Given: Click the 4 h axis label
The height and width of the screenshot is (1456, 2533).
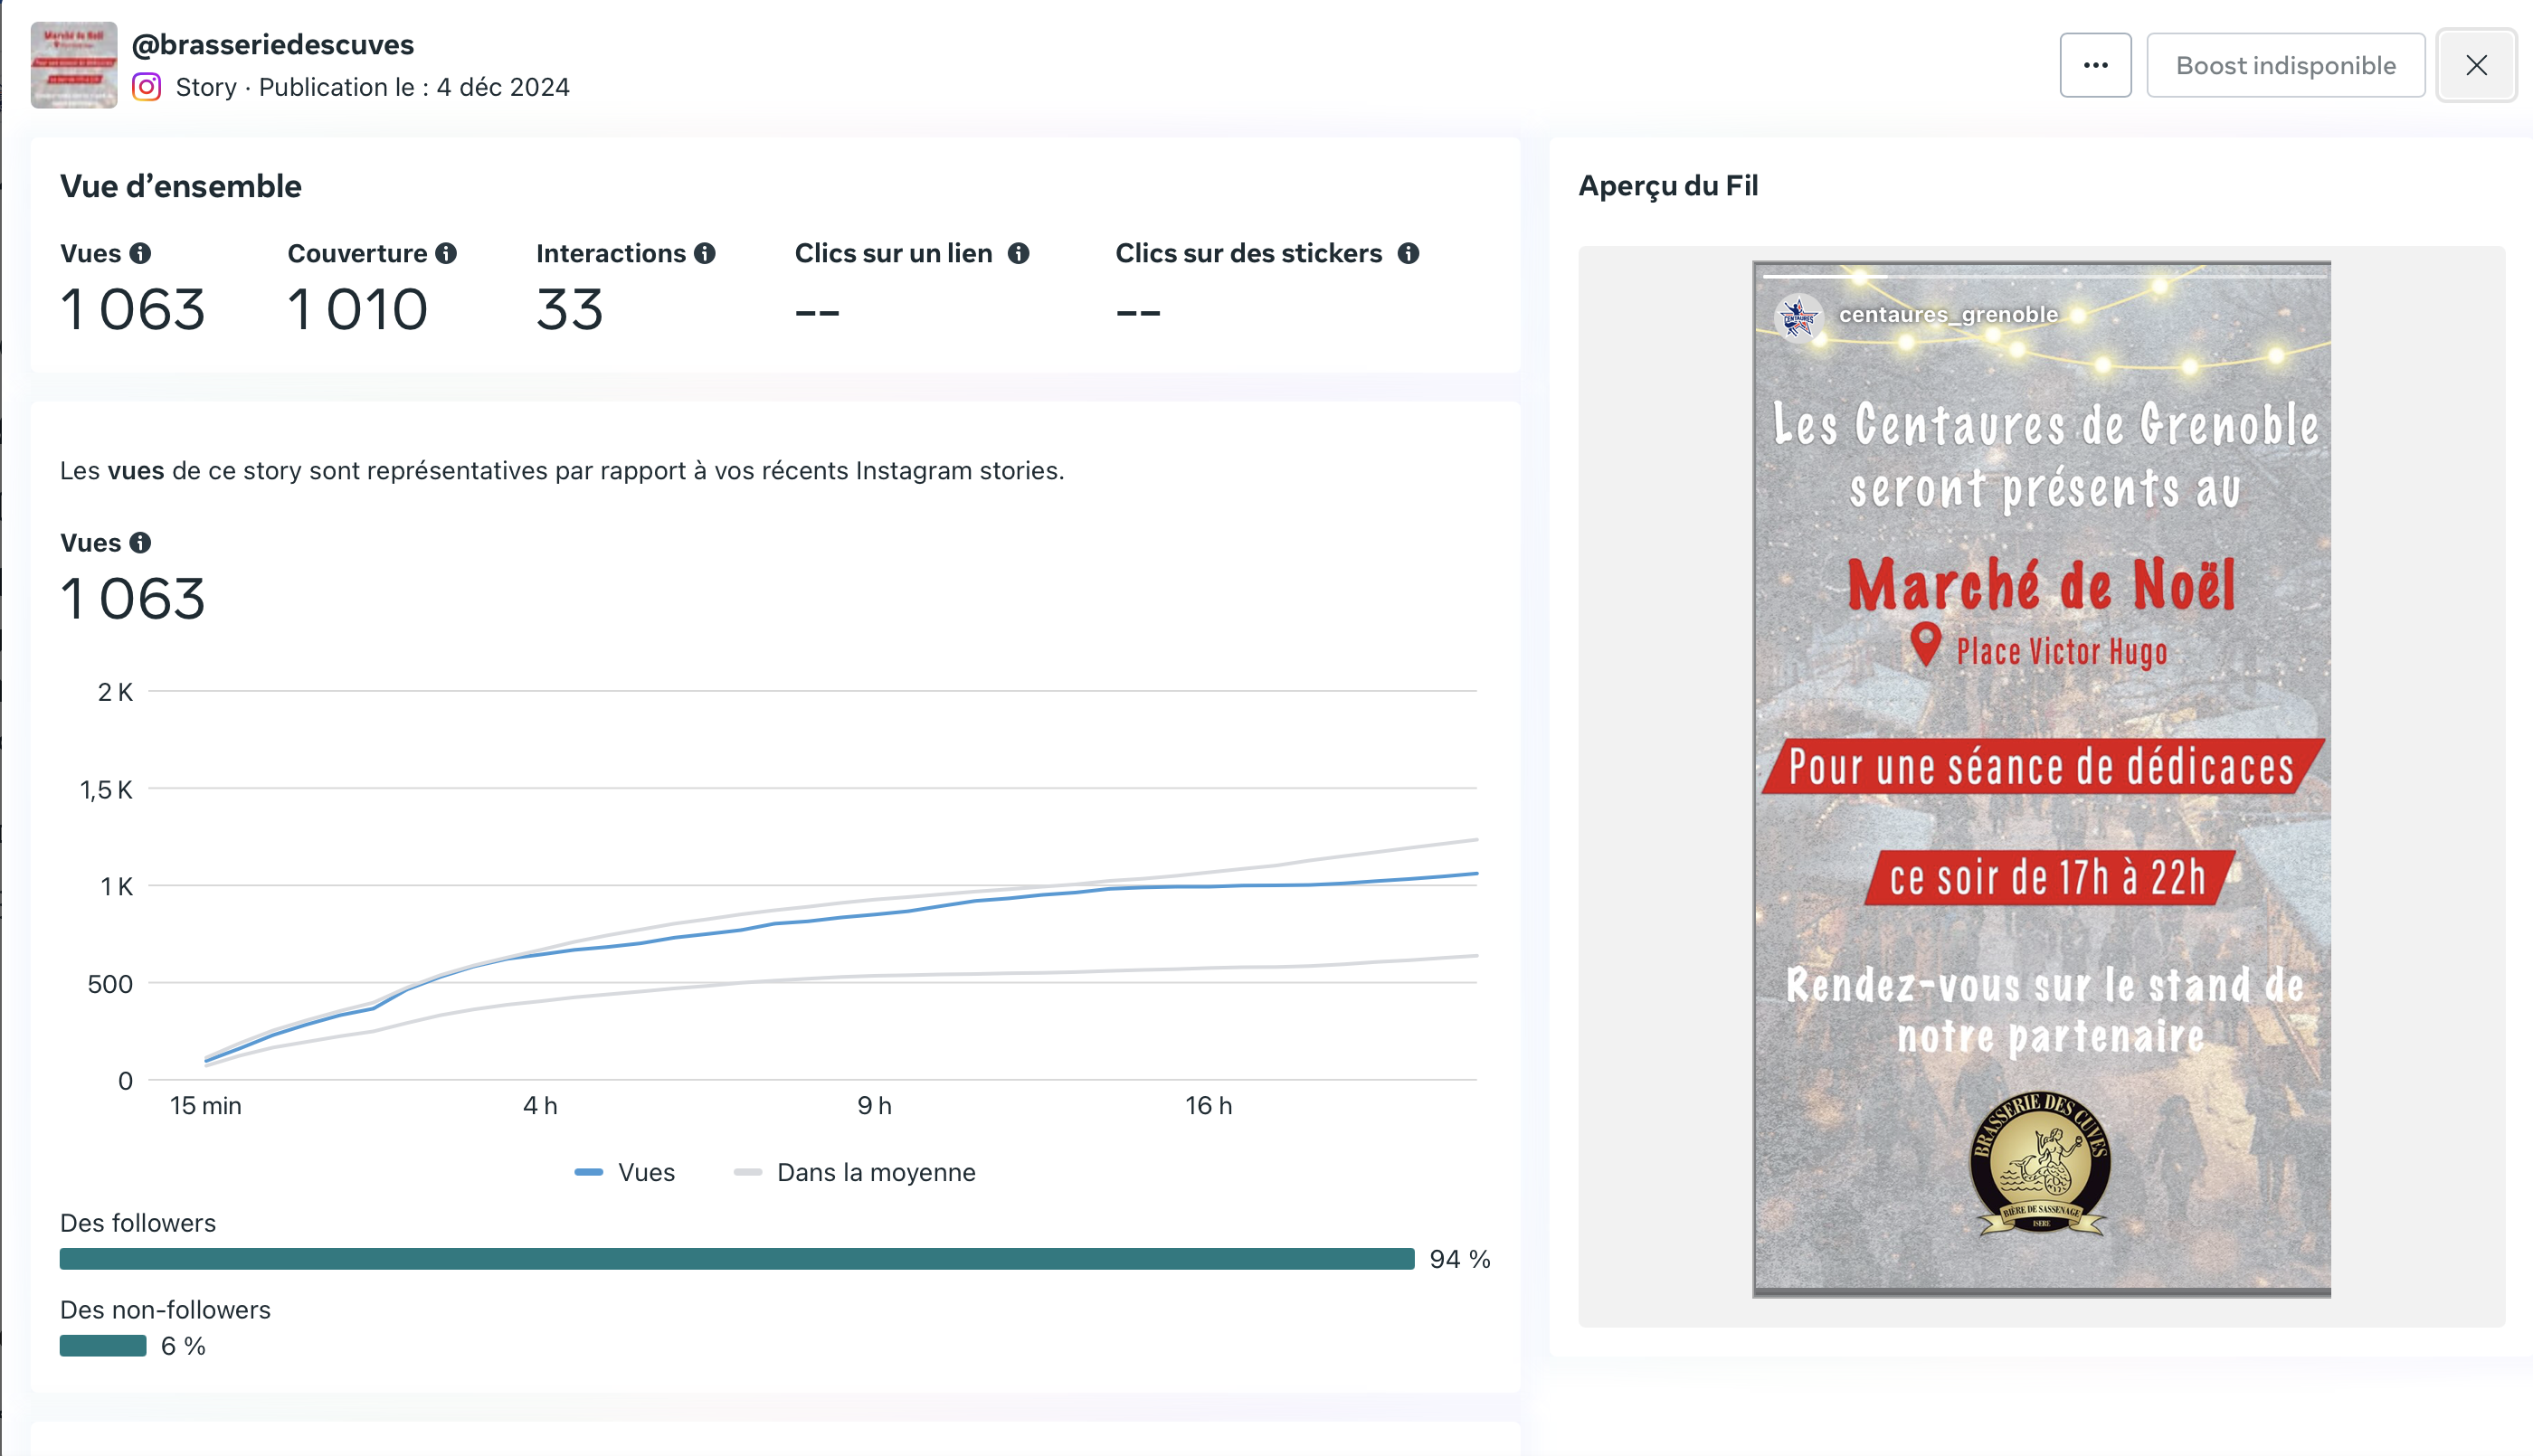Looking at the screenshot, I should click(x=540, y=1106).
